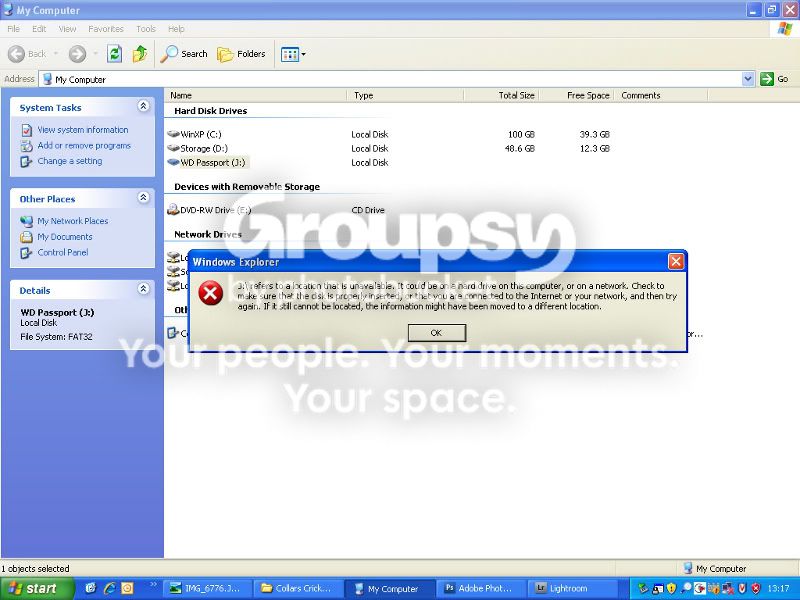Open the Back history dropdown arrow
This screenshot has width=800, height=600.
click(x=56, y=54)
